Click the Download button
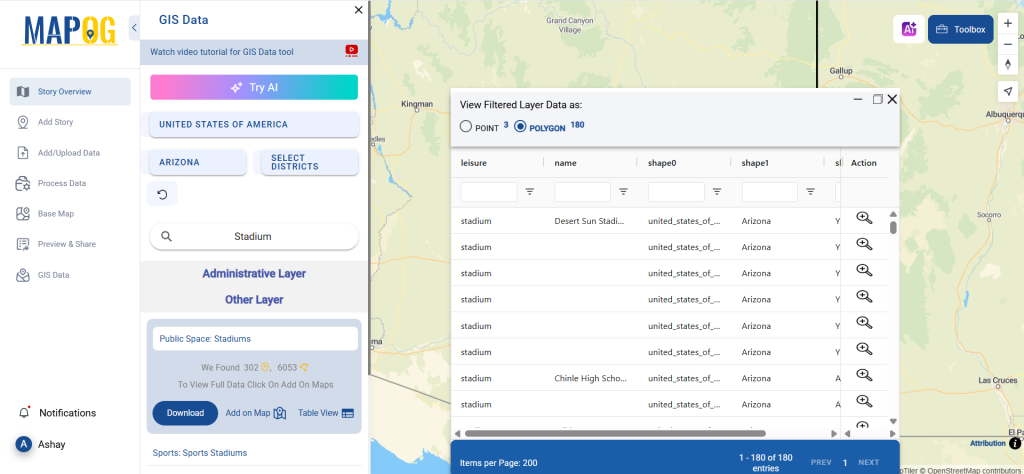This screenshot has height=474, width=1024. [185, 413]
